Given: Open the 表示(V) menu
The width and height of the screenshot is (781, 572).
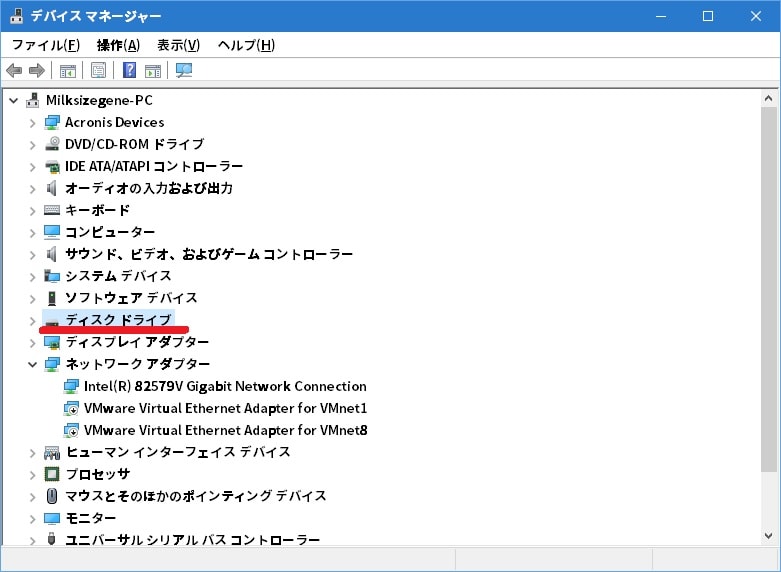Looking at the screenshot, I should (x=178, y=45).
